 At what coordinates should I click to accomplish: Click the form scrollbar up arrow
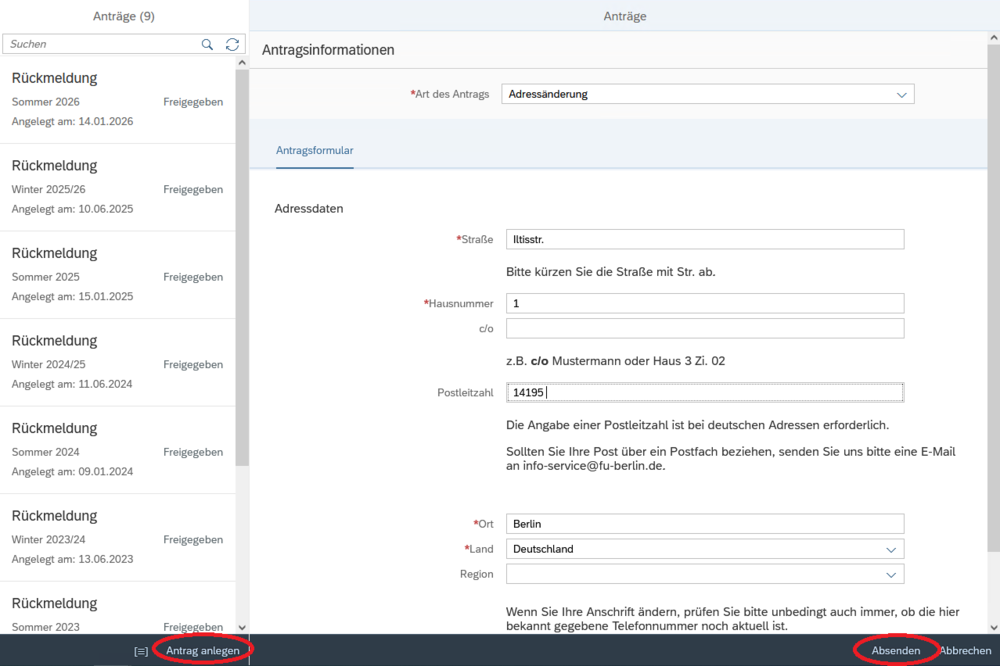pyautogui.click(x=994, y=38)
